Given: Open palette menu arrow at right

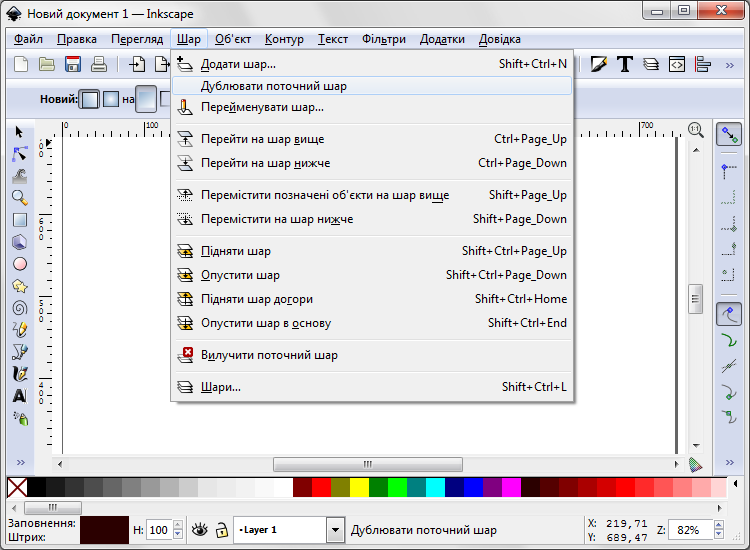Looking at the screenshot, I should click(x=735, y=484).
